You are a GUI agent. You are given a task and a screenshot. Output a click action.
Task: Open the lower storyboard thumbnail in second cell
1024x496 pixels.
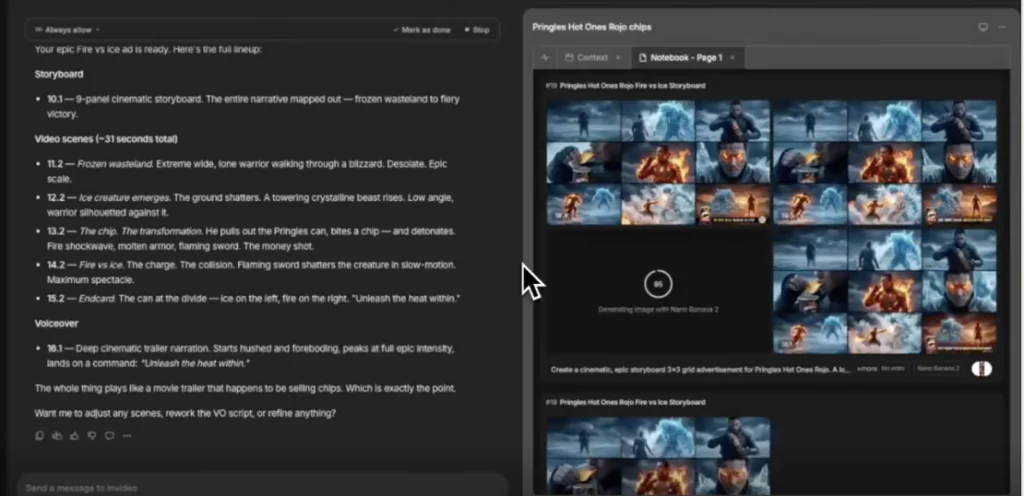658,456
